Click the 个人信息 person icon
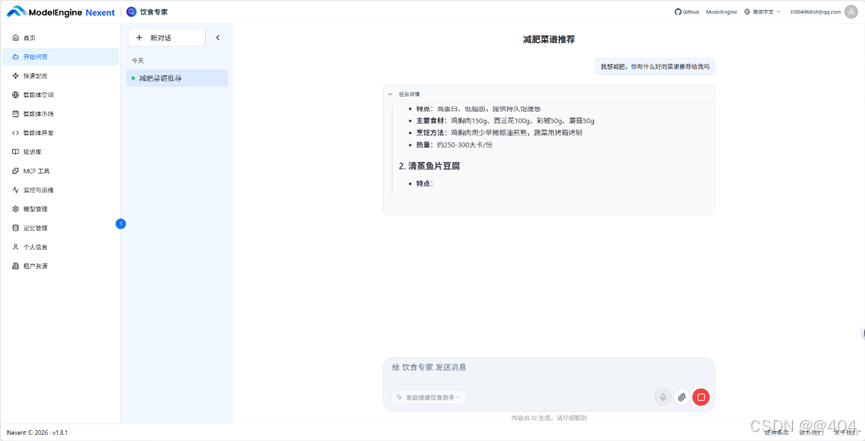The height and width of the screenshot is (441, 865). pos(15,247)
